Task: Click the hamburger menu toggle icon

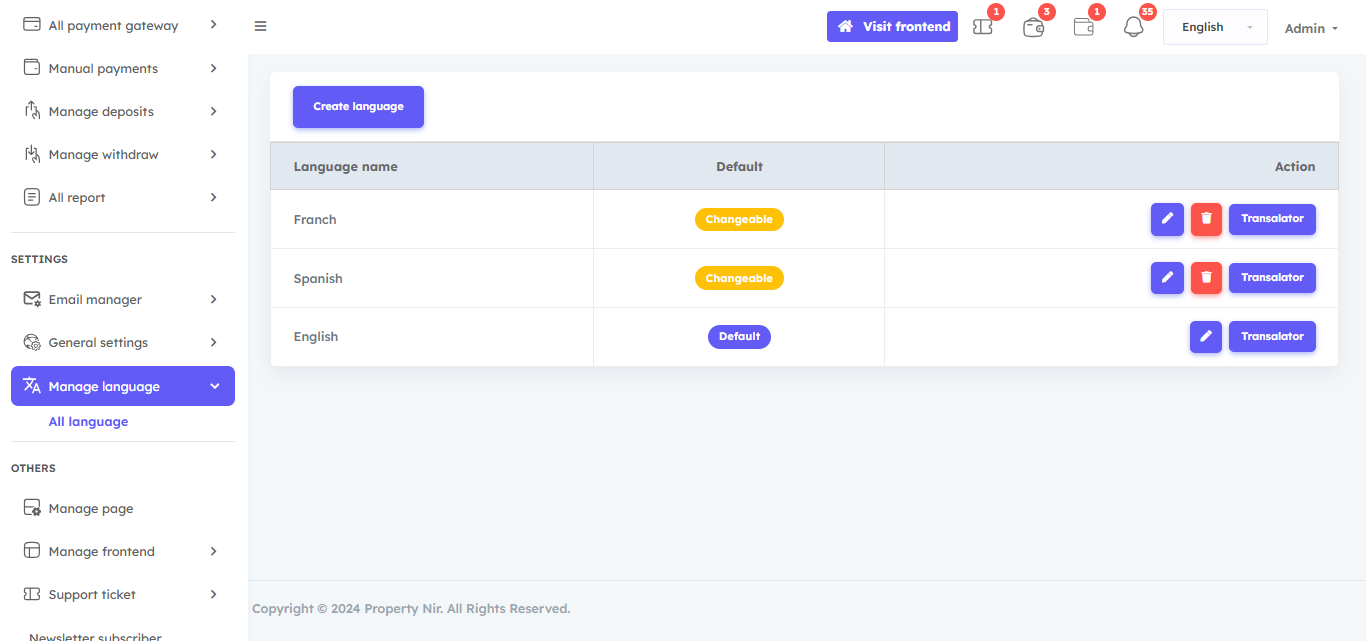Action: point(260,27)
